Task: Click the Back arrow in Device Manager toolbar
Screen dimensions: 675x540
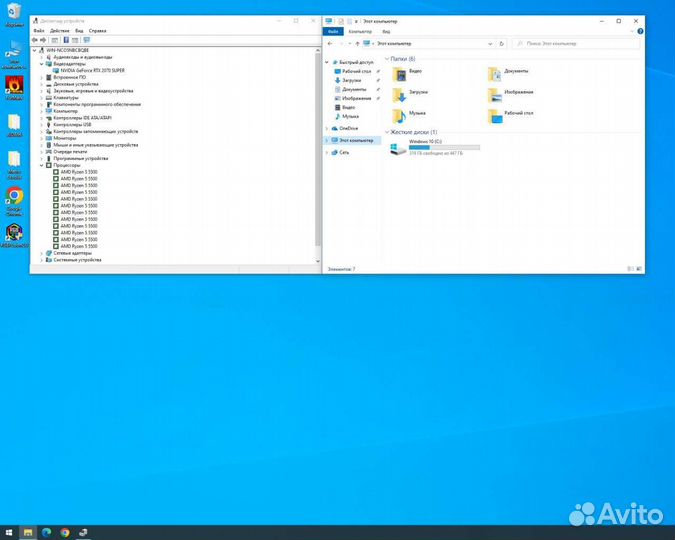Action: [x=35, y=40]
